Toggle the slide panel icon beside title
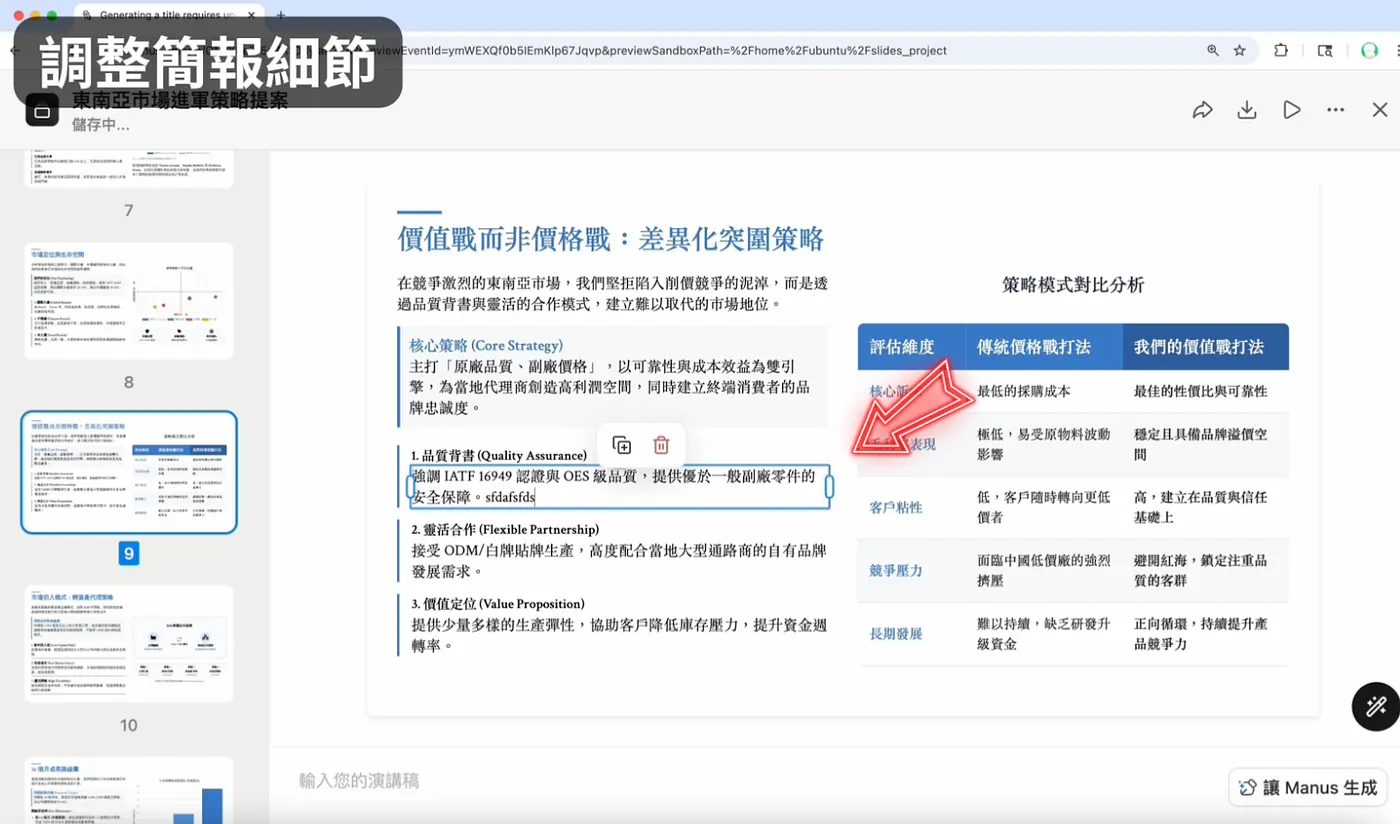The height and width of the screenshot is (824, 1400). [42, 112]
